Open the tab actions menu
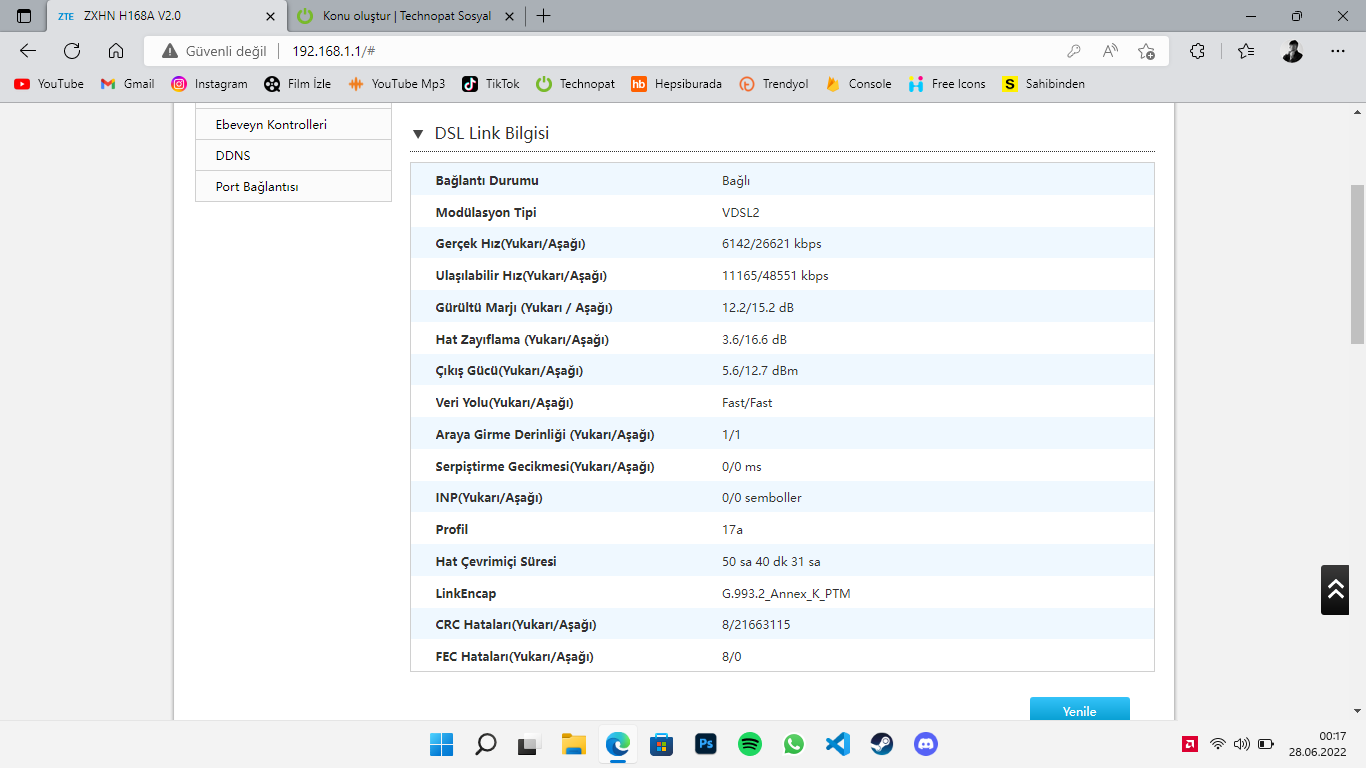Image resolution: width=1366 pixels, height=768 pixels. [24, 16]
